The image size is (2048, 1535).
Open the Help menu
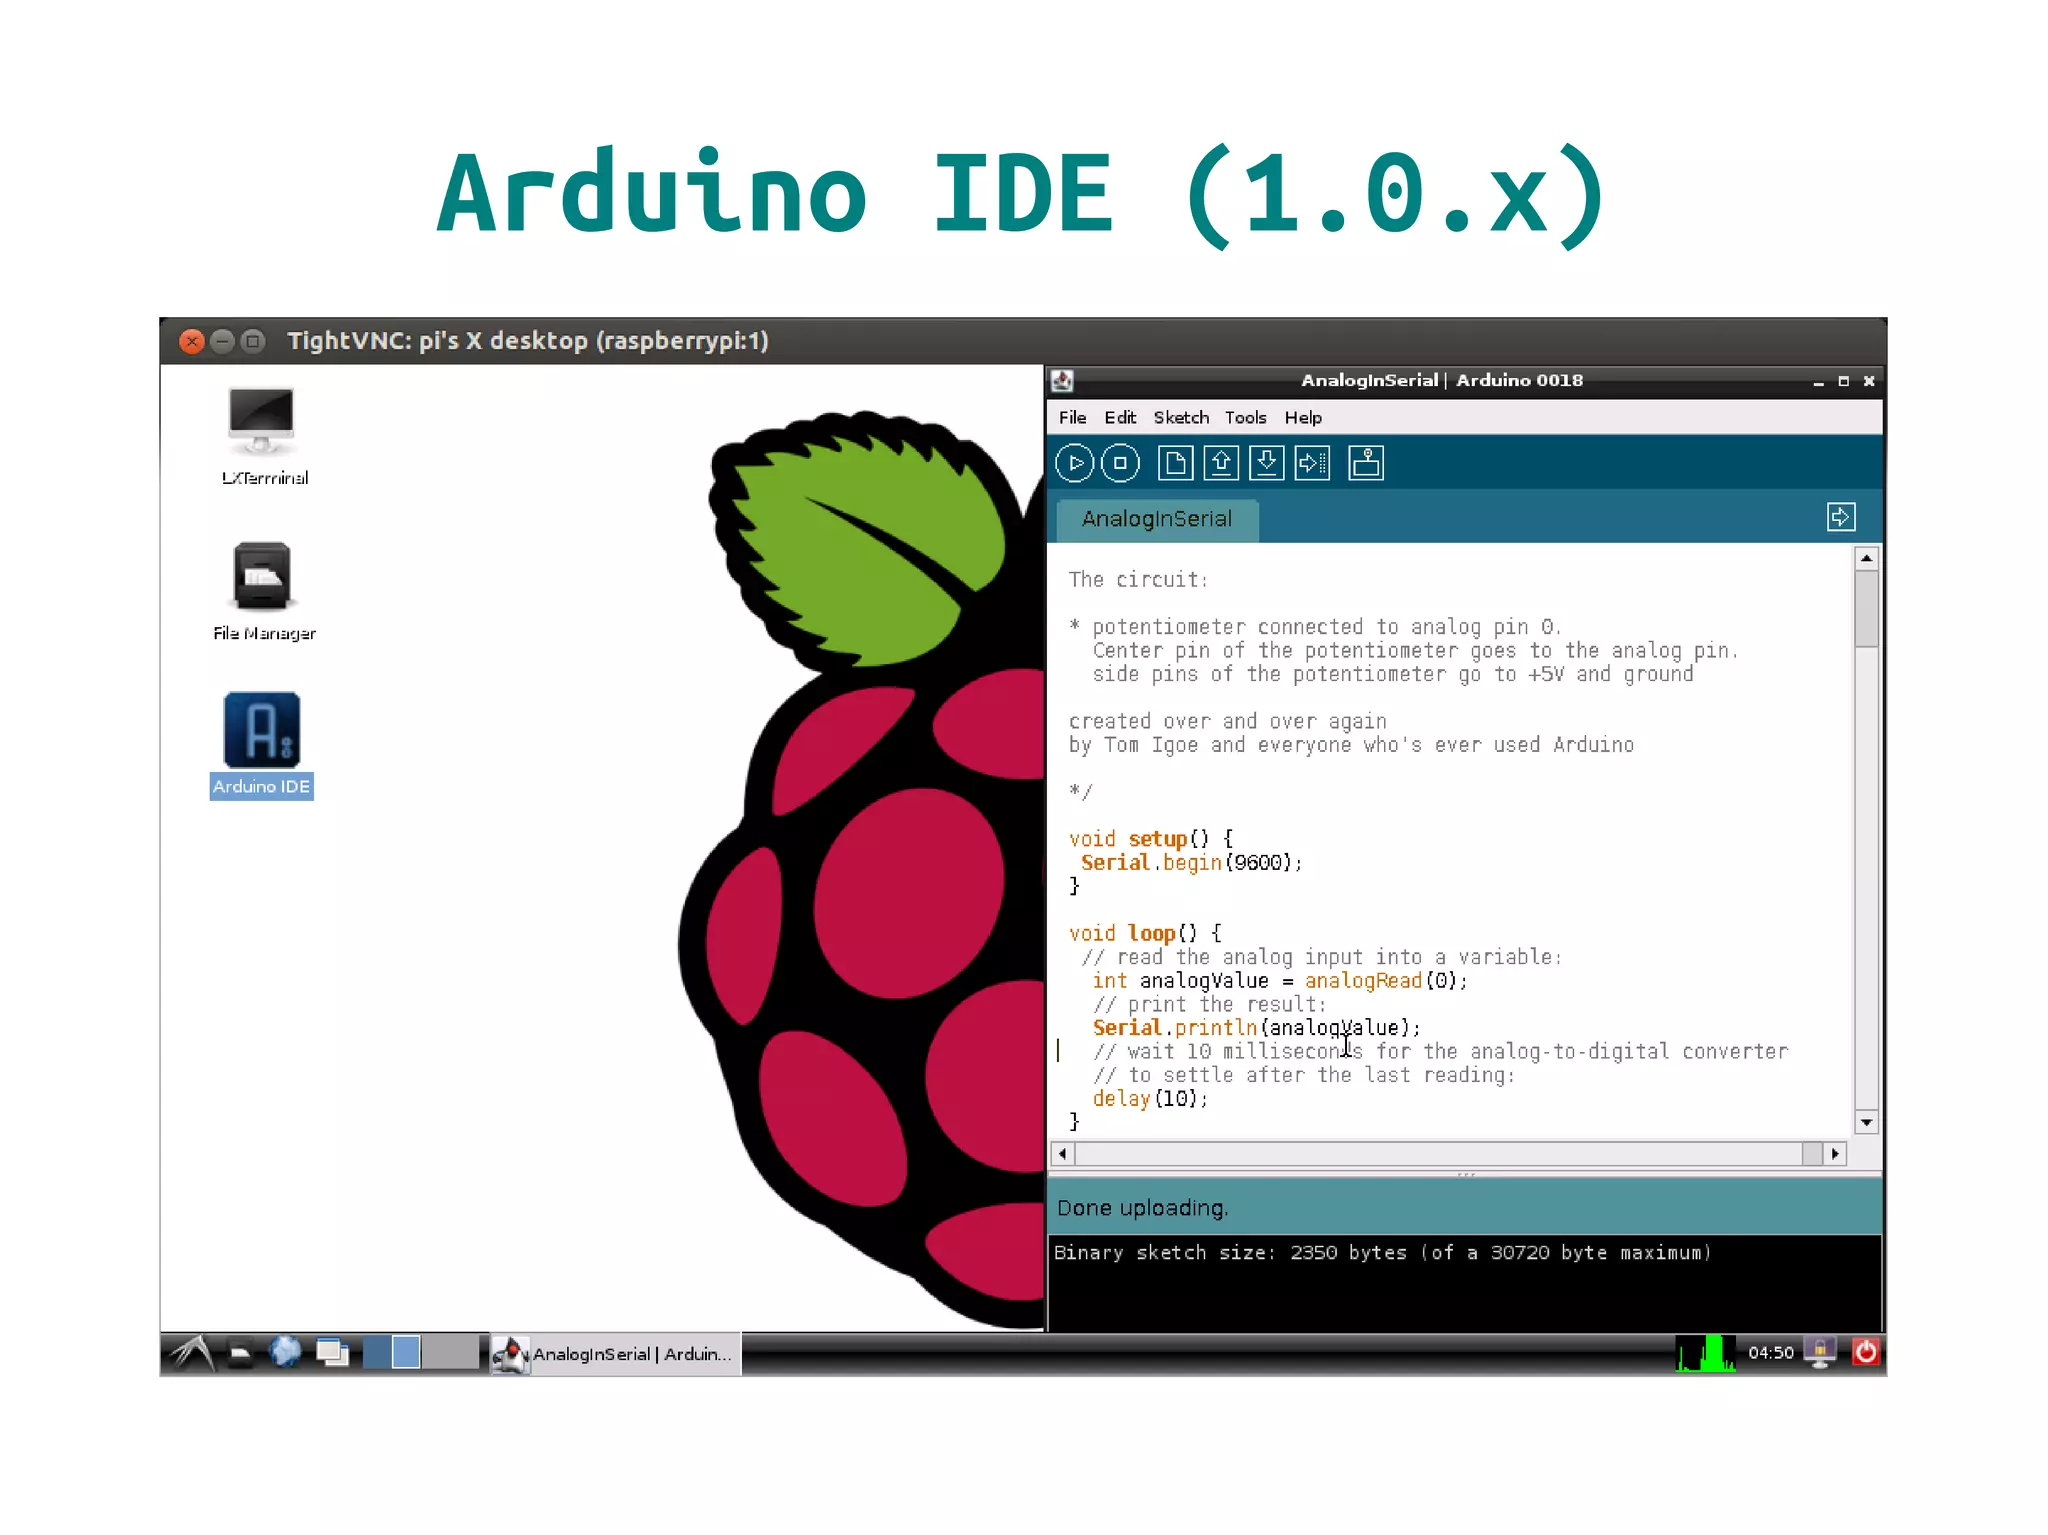(x=1303, y=418)
